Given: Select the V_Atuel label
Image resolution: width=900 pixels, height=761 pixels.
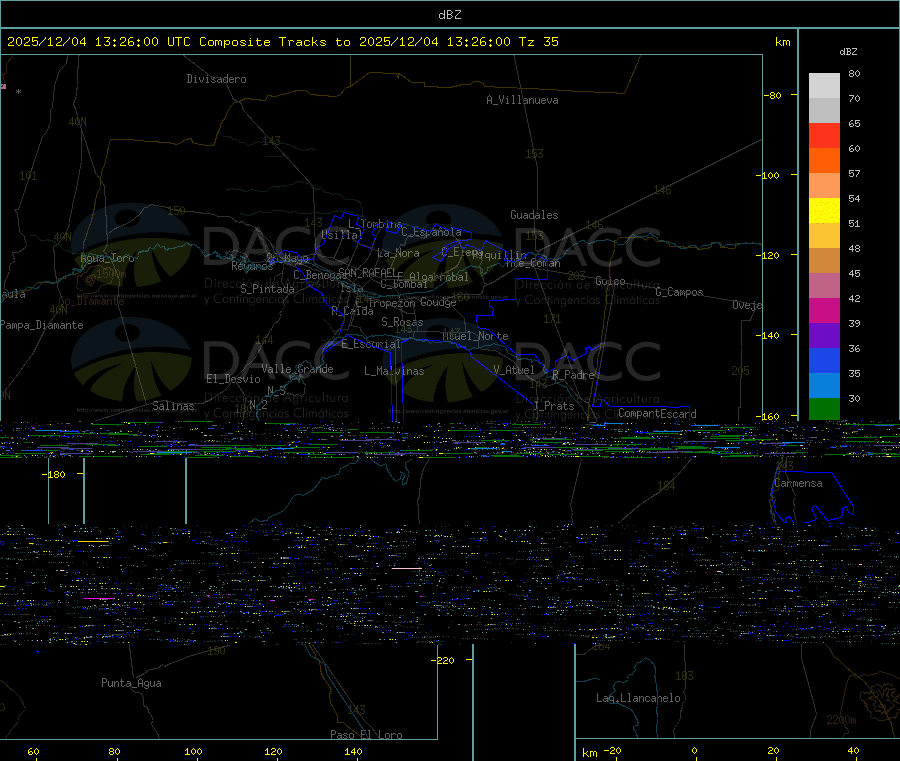Looking at the screenshot, I should (514, 370).
